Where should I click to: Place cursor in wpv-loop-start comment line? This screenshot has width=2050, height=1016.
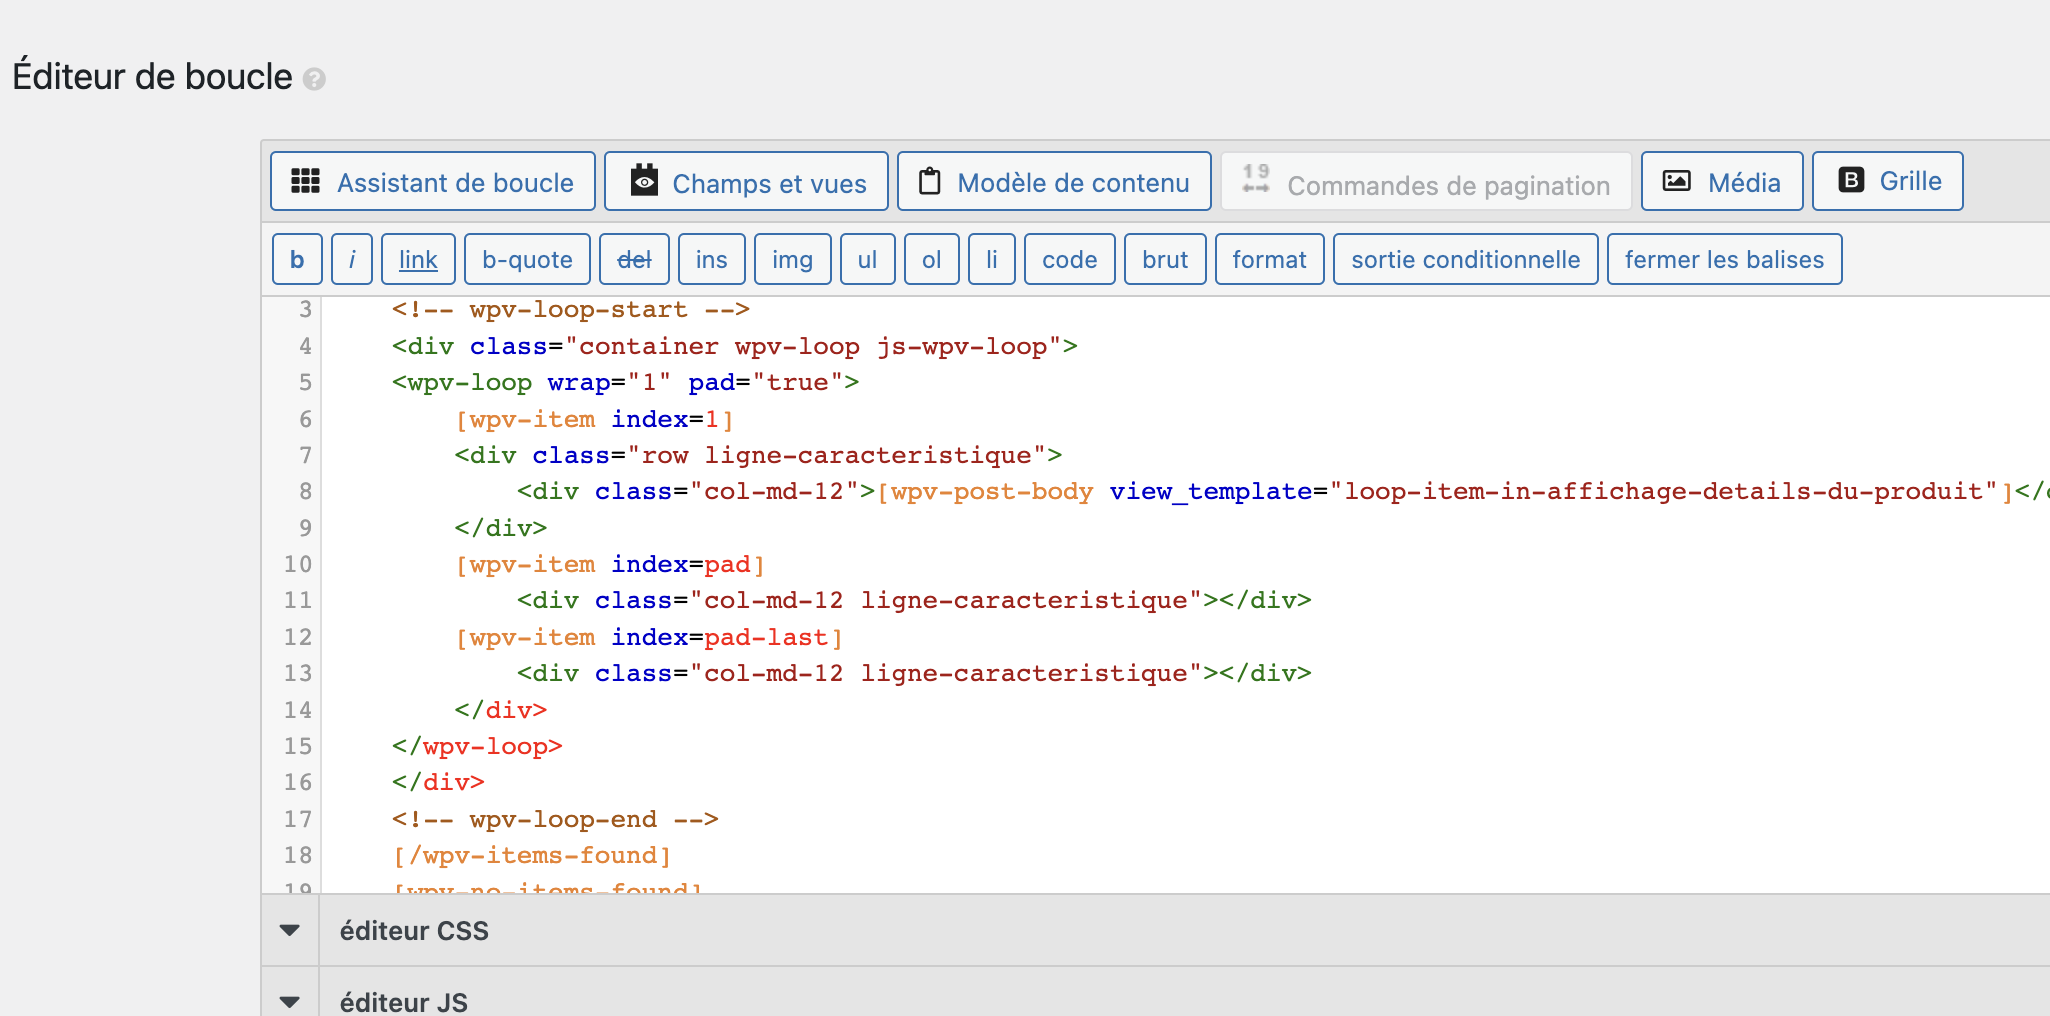tap(570, 310)
